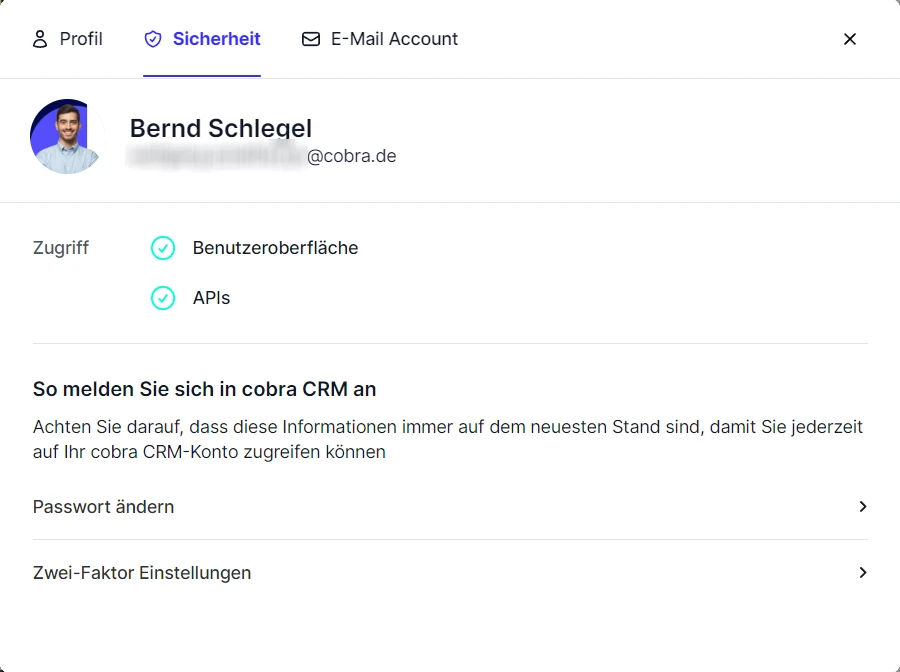
Task: Click the Profil person icon
Action: 40,38
